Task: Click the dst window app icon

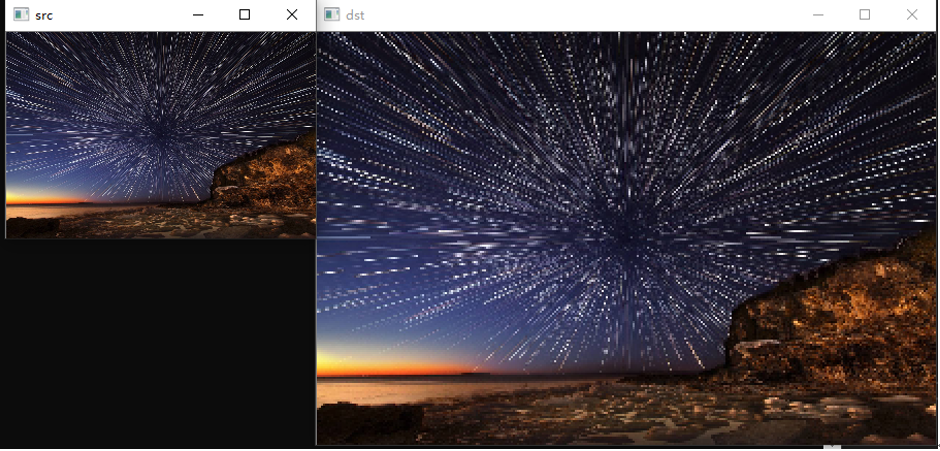Action: point(332,14)
